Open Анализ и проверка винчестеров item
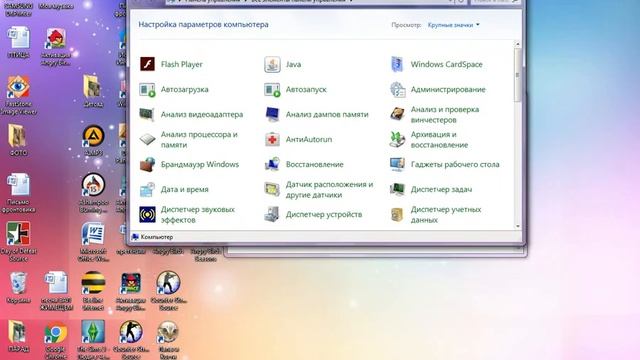Image resolution: width=640 pixels, height=360 pixels. tap(434, 114)
